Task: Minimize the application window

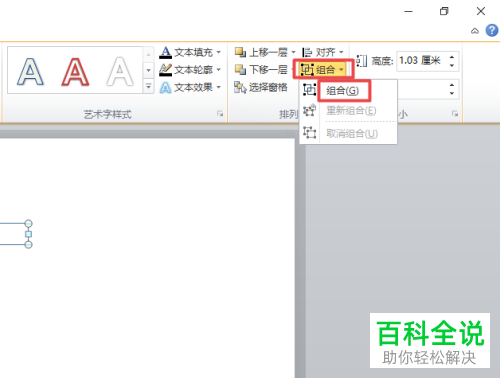Action: coord(408,11)
